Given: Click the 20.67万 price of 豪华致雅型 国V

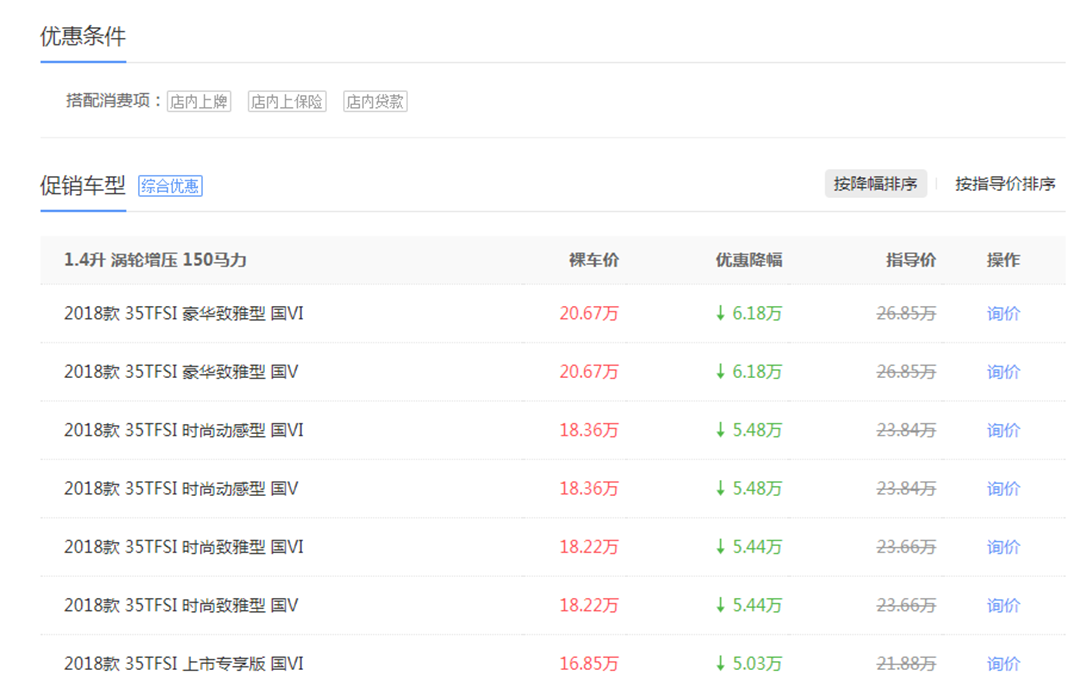Looking at the screenshot, I should point(589,372).
